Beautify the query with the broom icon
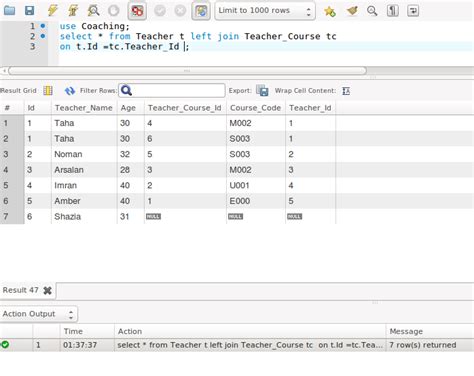 tap(352, 11)
